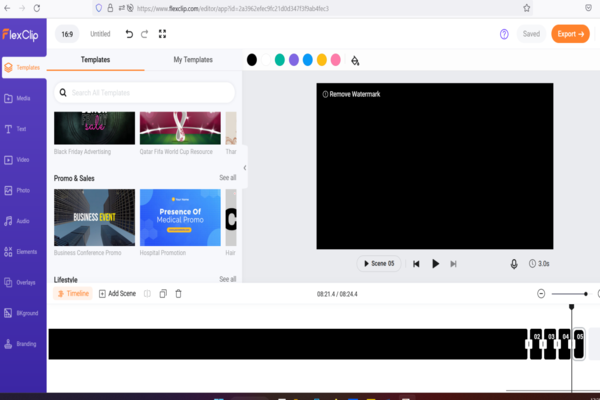Select the purple color swatch

click(x=293, y=60)
